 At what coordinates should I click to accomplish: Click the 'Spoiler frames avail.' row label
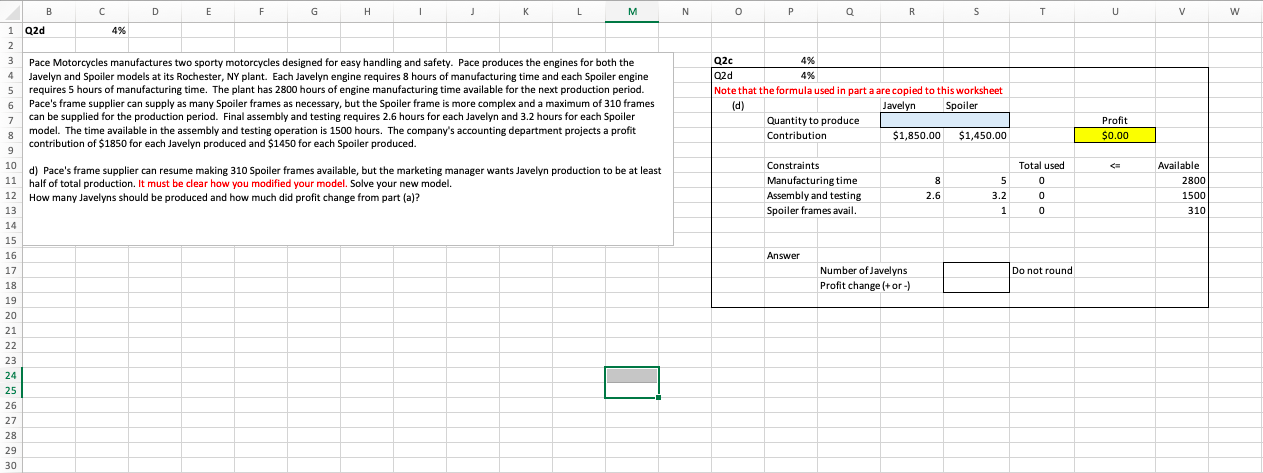coord(811,211)
